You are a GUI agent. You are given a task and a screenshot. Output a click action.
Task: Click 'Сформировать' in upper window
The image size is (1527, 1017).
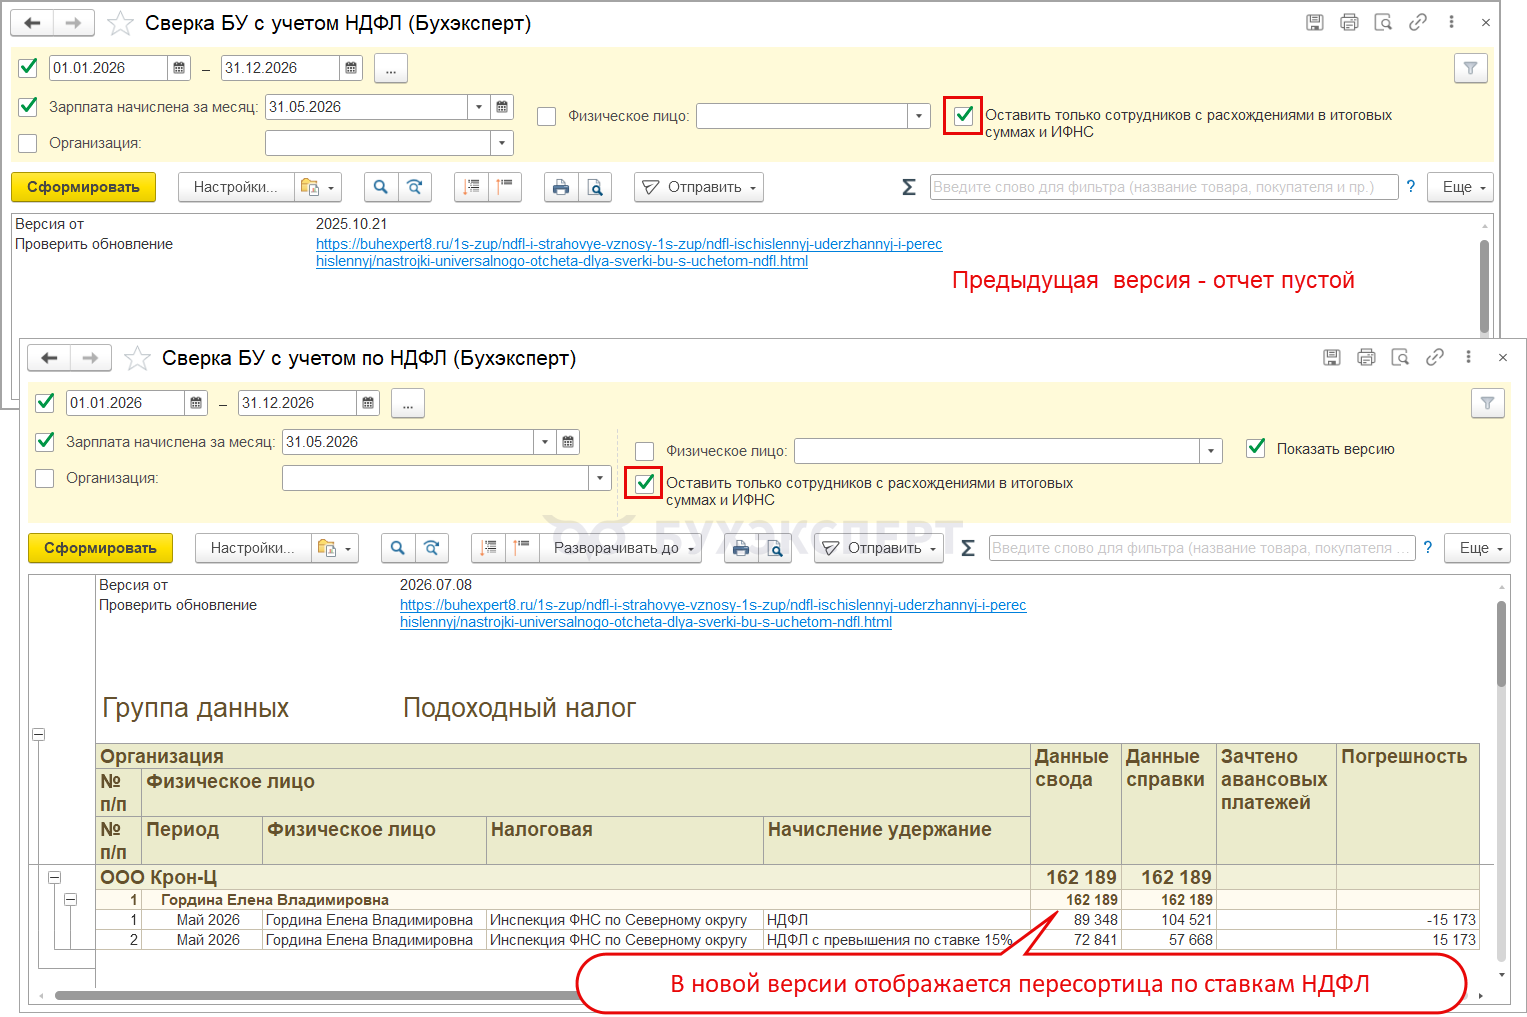pos(83,187)
